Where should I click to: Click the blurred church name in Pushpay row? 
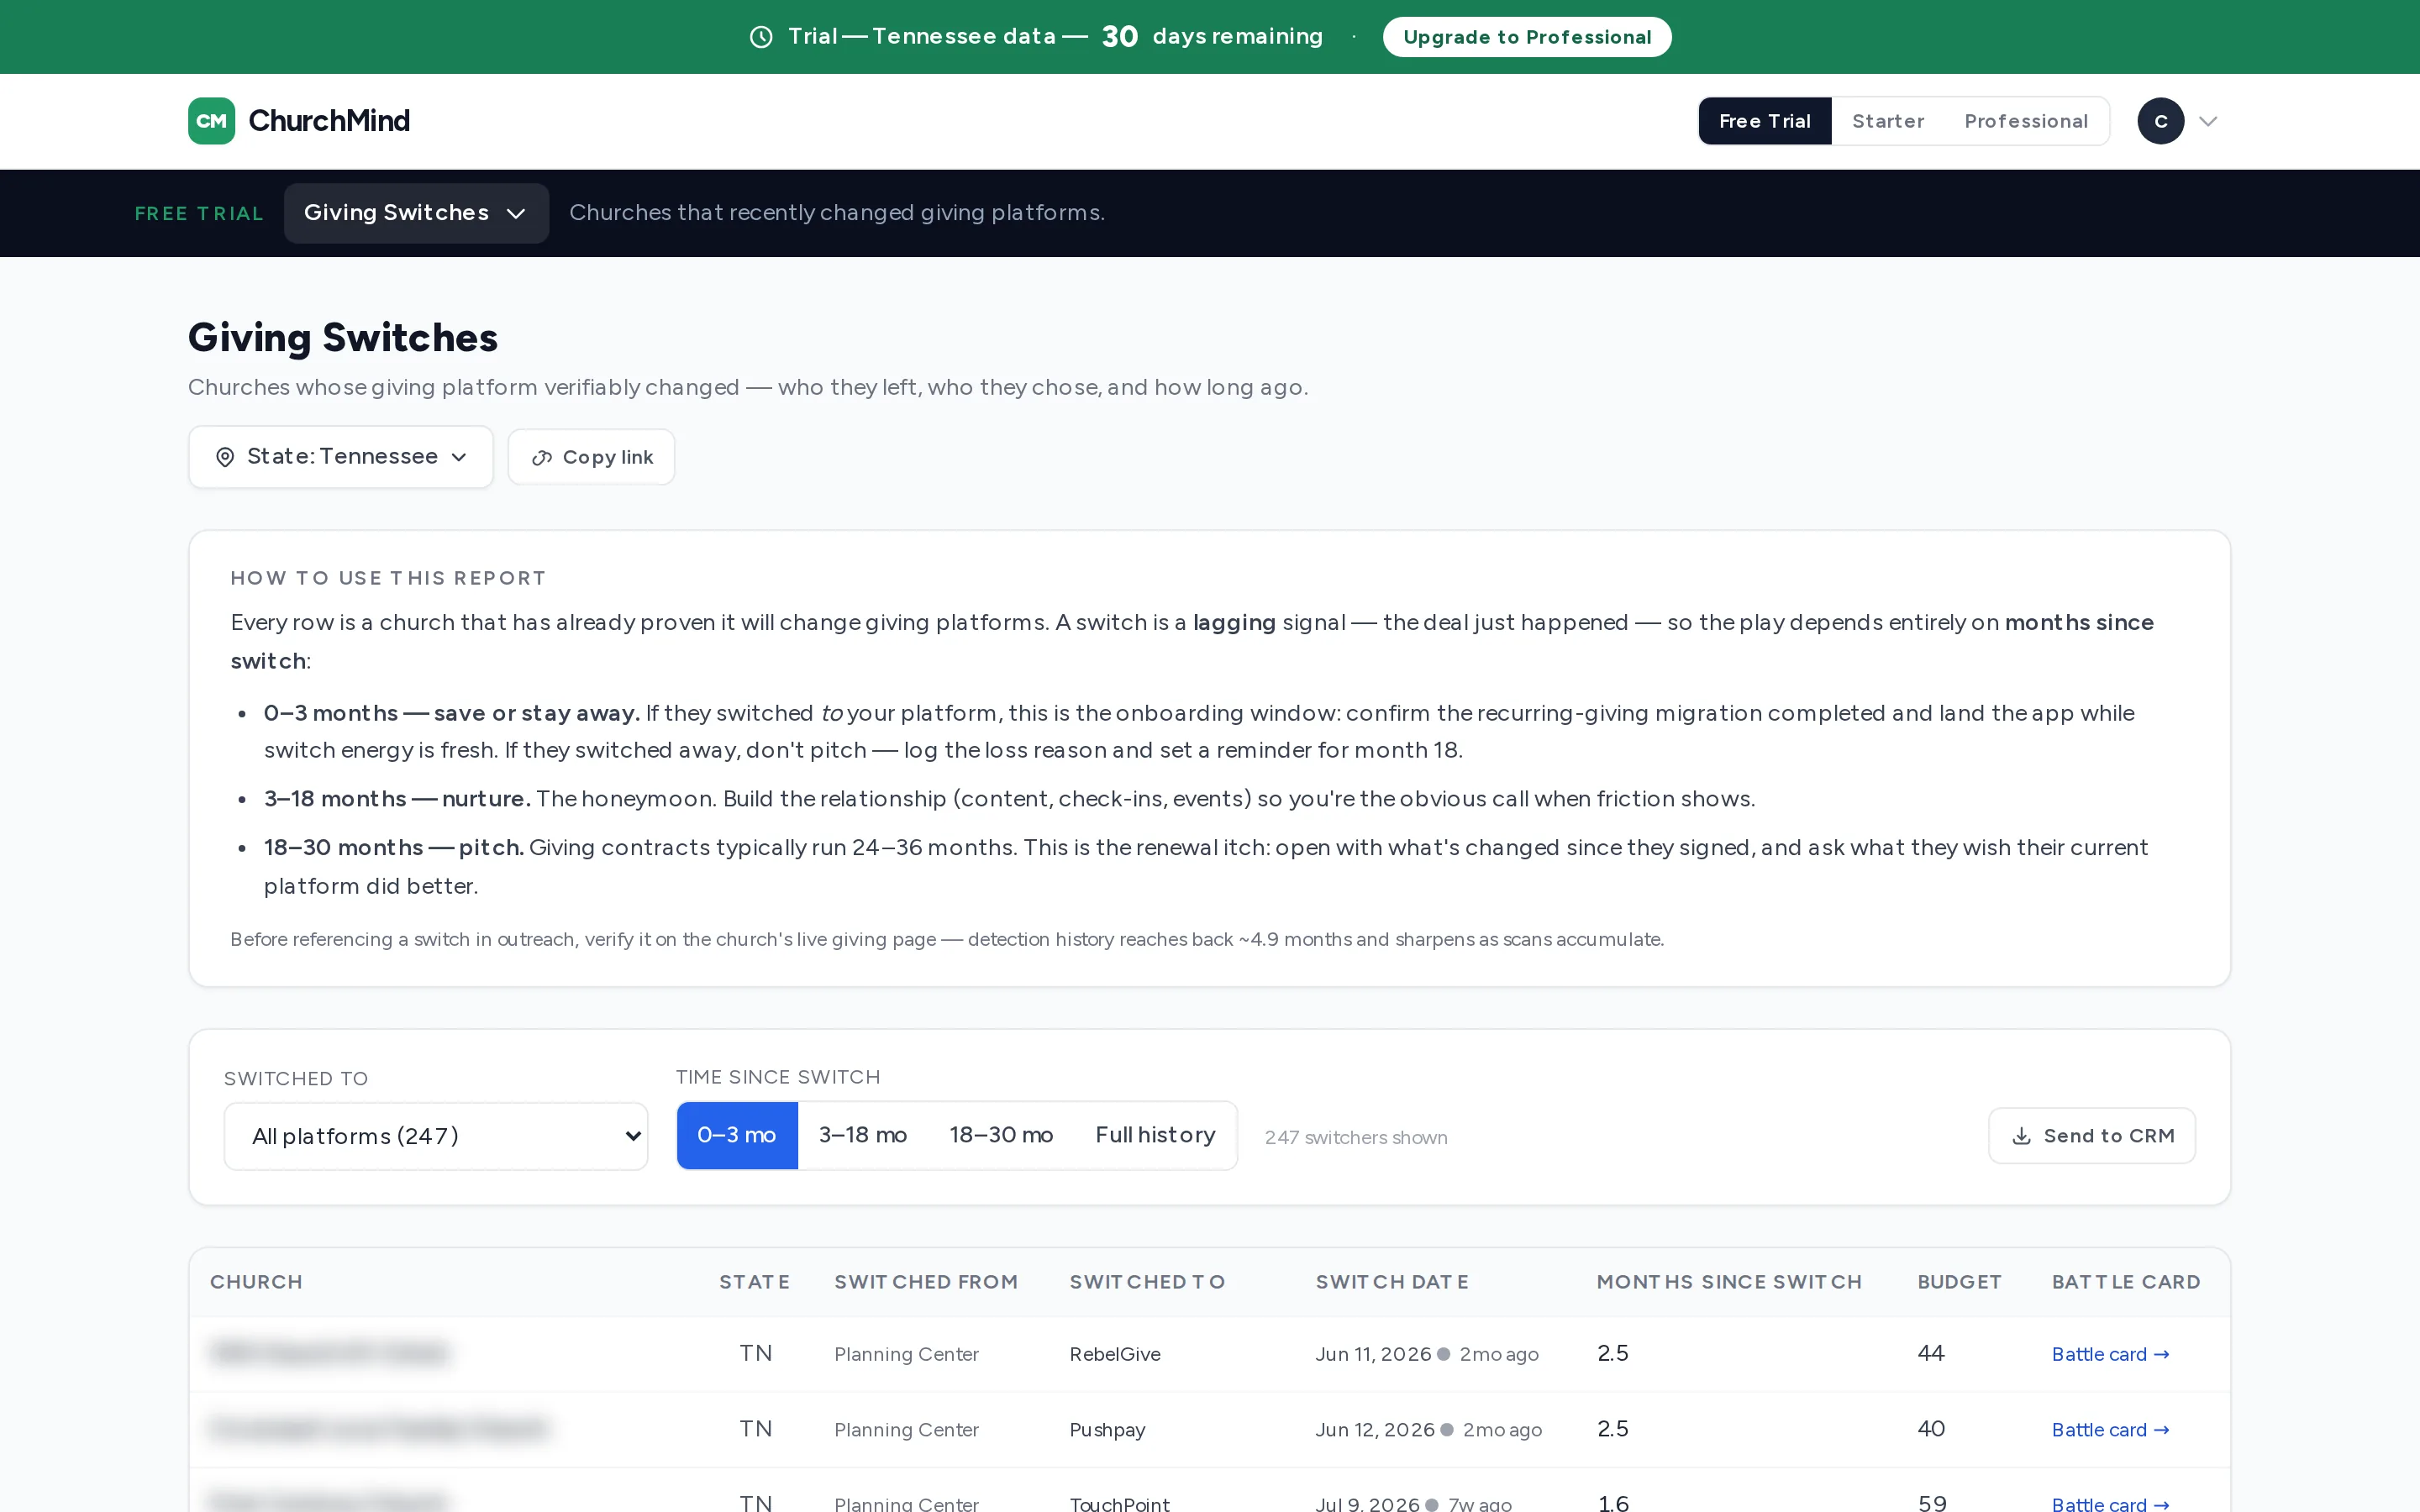coord(379,1429)
